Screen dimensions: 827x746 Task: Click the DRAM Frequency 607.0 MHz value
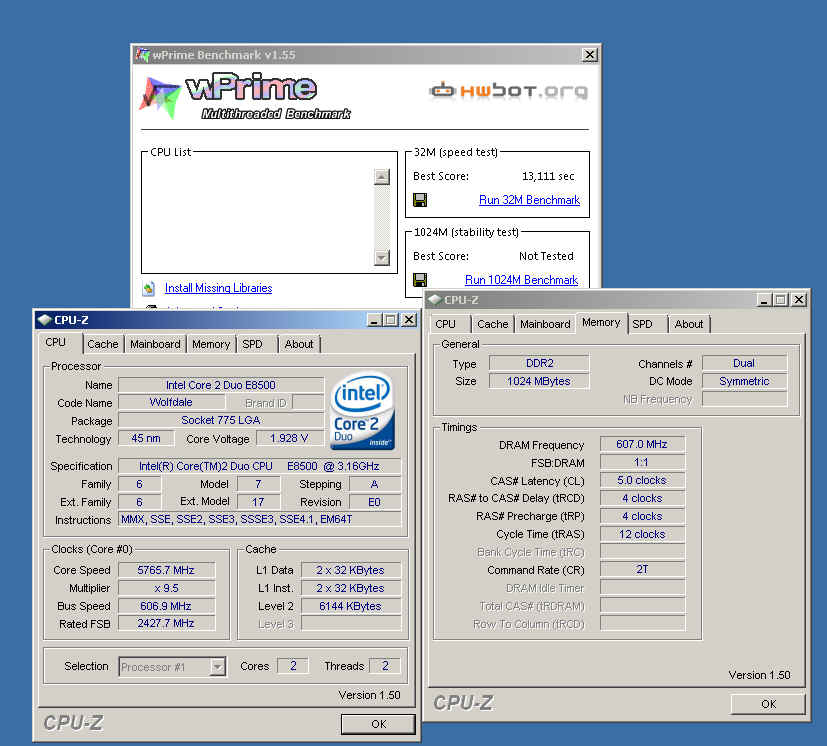(x=642, y=445)
